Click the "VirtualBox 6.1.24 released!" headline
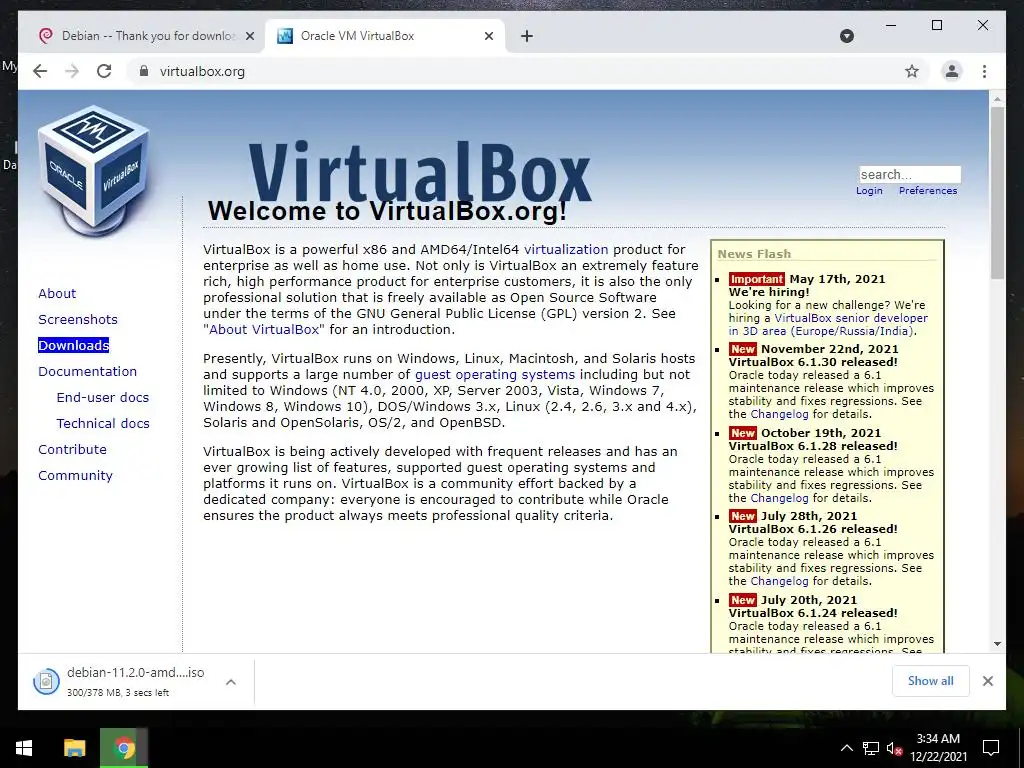The width and height of the screenshot is (1024, 768). [x=813, y=613]
